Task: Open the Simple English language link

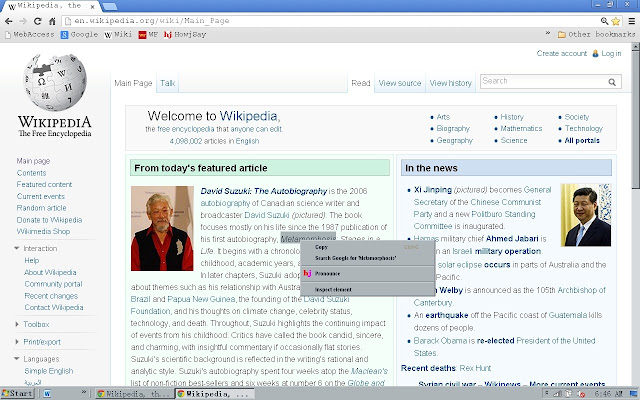Action: tap(49, 371)
